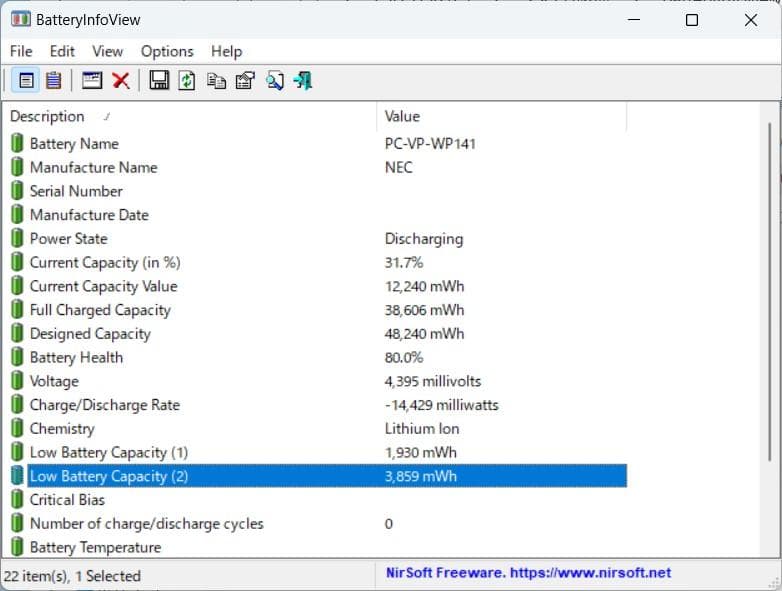Click the vertical scrollbar of the list
This screenshot has width=782, height=591.
(x=770, y=292)
